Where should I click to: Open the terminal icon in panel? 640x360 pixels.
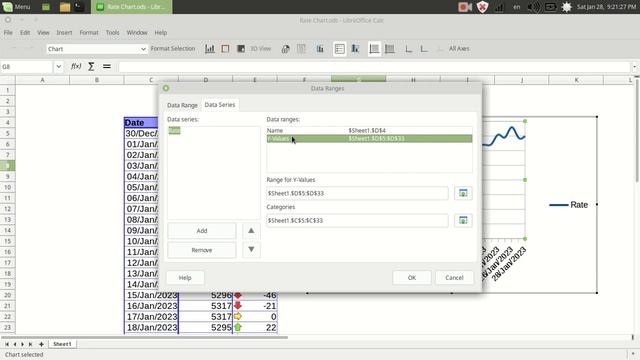[x=79, y=7]
